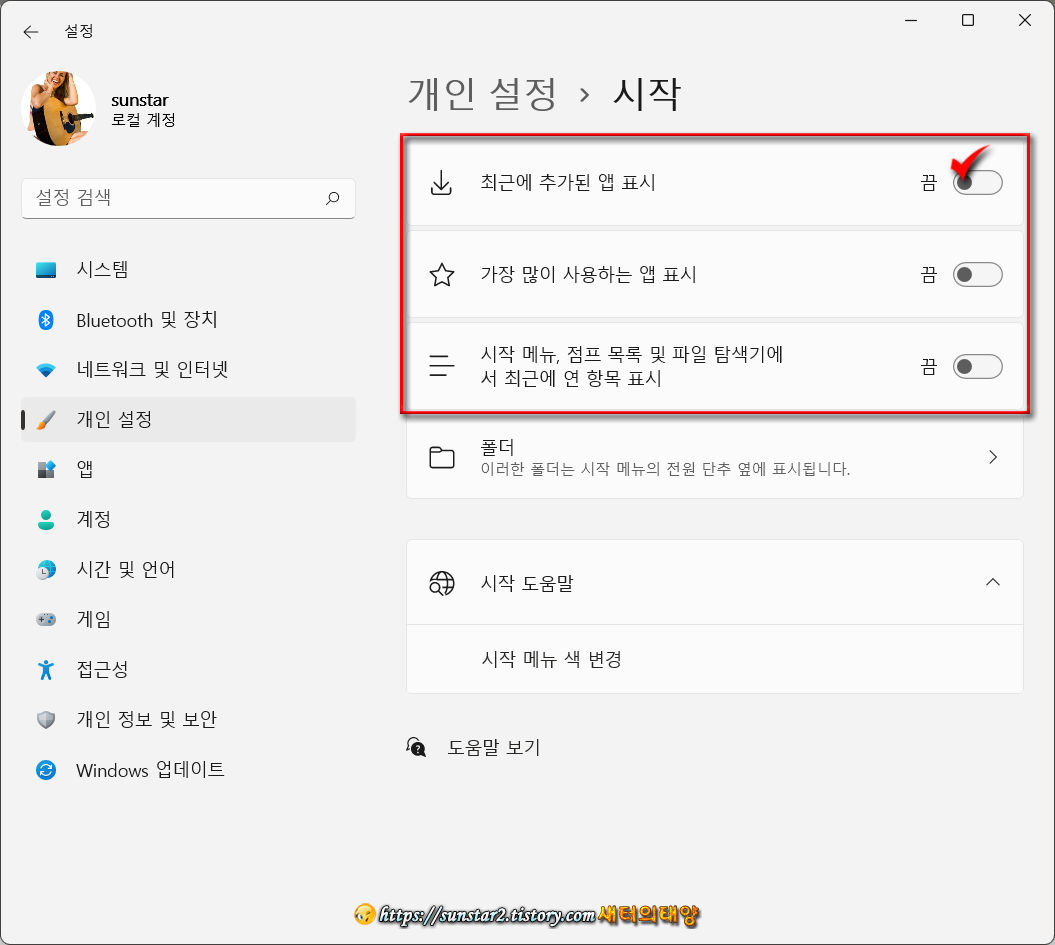Viewport: 1055px width, 945px height.
Task: Enable showing recently opened items toggle
Action: pyautogui.click(x=977, y=366)
